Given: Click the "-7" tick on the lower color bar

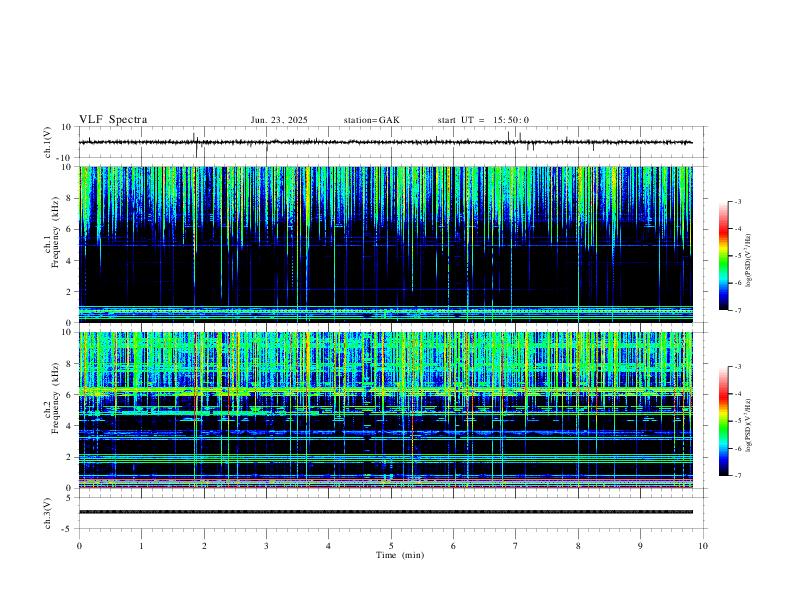Looking at the screenshot, I should coord(737,476).
